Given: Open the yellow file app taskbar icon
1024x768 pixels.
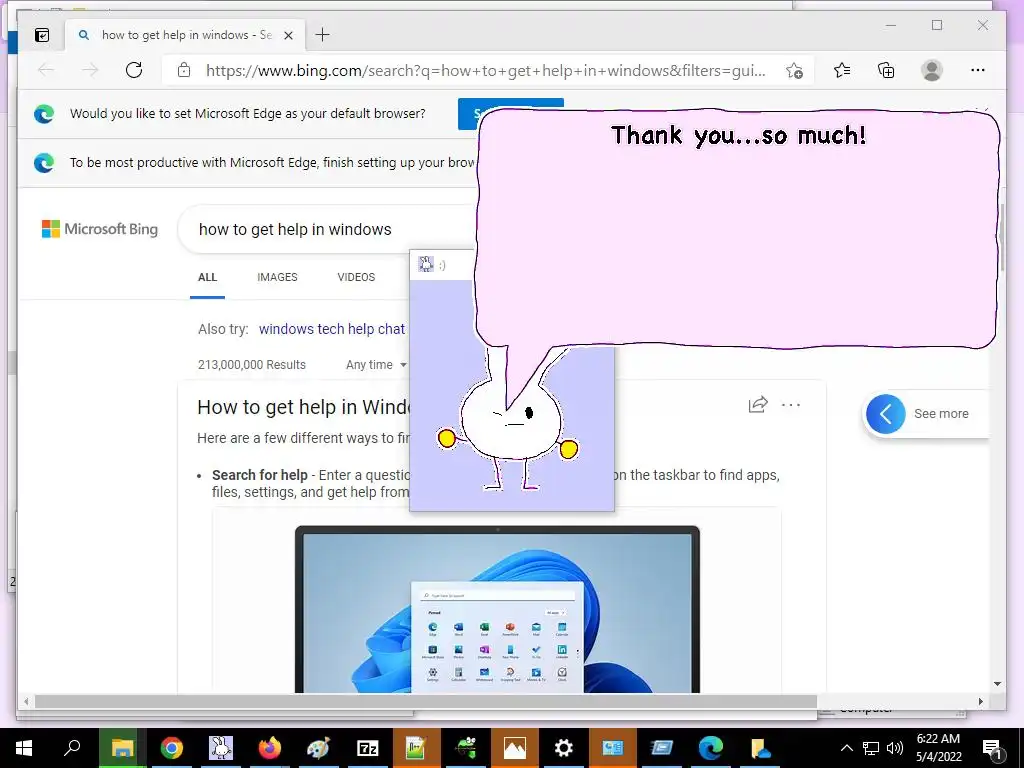Looking at the screenshot, I should (x=759, y=748).
